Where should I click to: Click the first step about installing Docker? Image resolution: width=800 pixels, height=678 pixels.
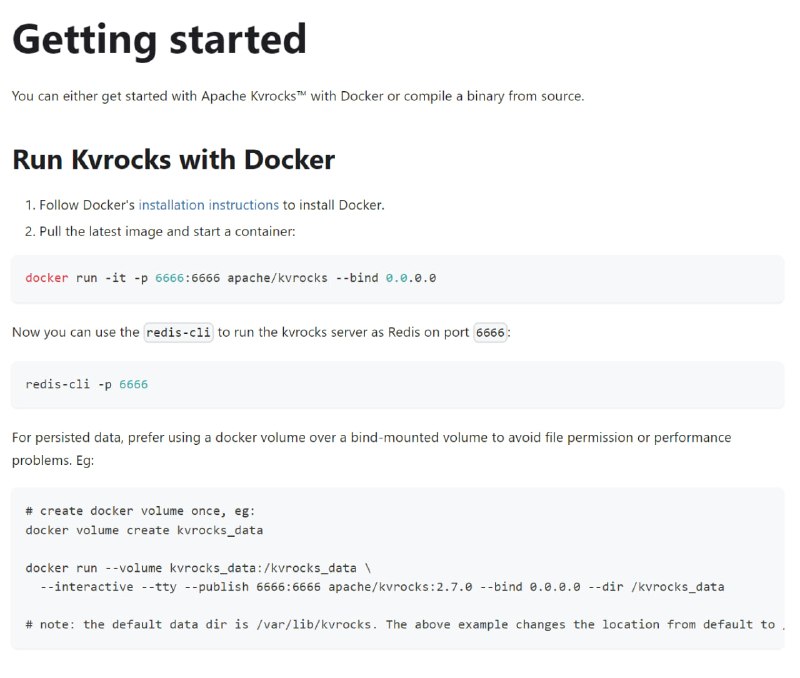[205, 205]
